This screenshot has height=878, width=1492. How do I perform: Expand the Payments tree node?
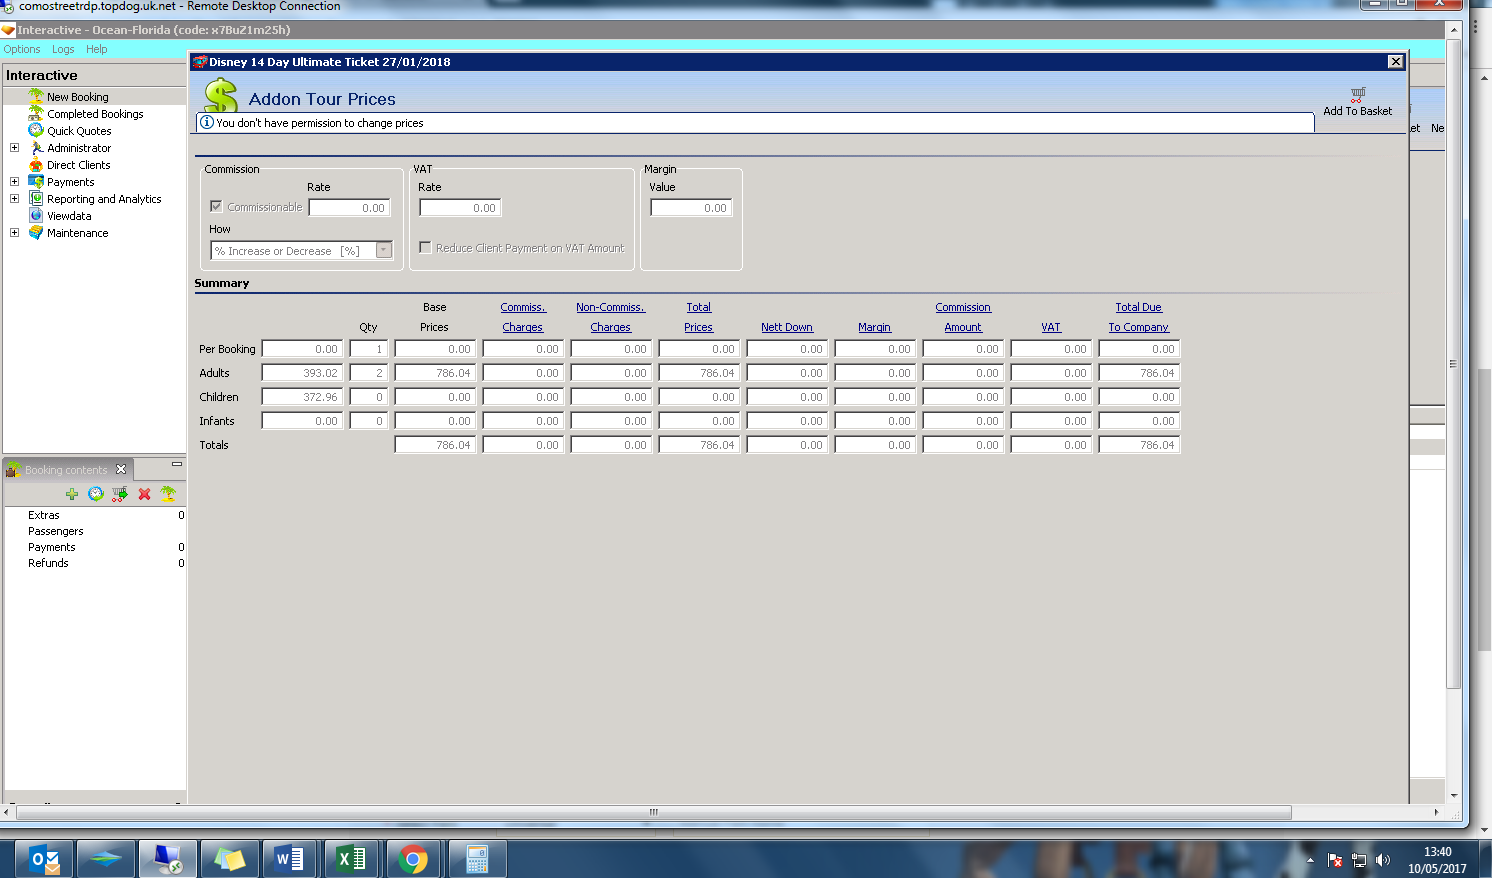pyautogui.click(x=14, y=181)
